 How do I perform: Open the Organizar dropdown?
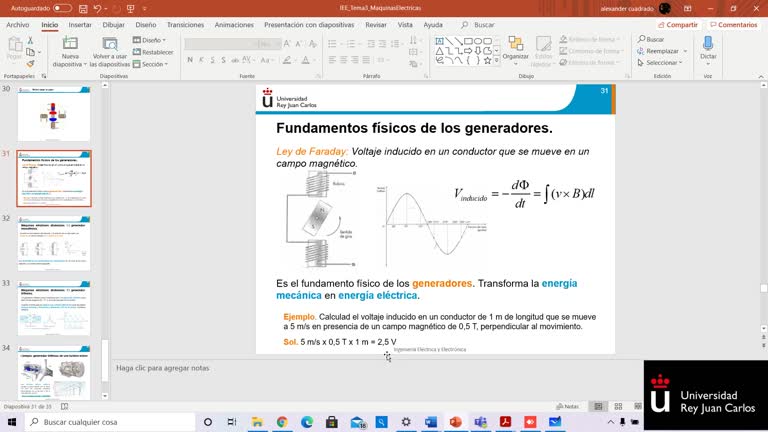pyautogui.click(x=515, y=51)
